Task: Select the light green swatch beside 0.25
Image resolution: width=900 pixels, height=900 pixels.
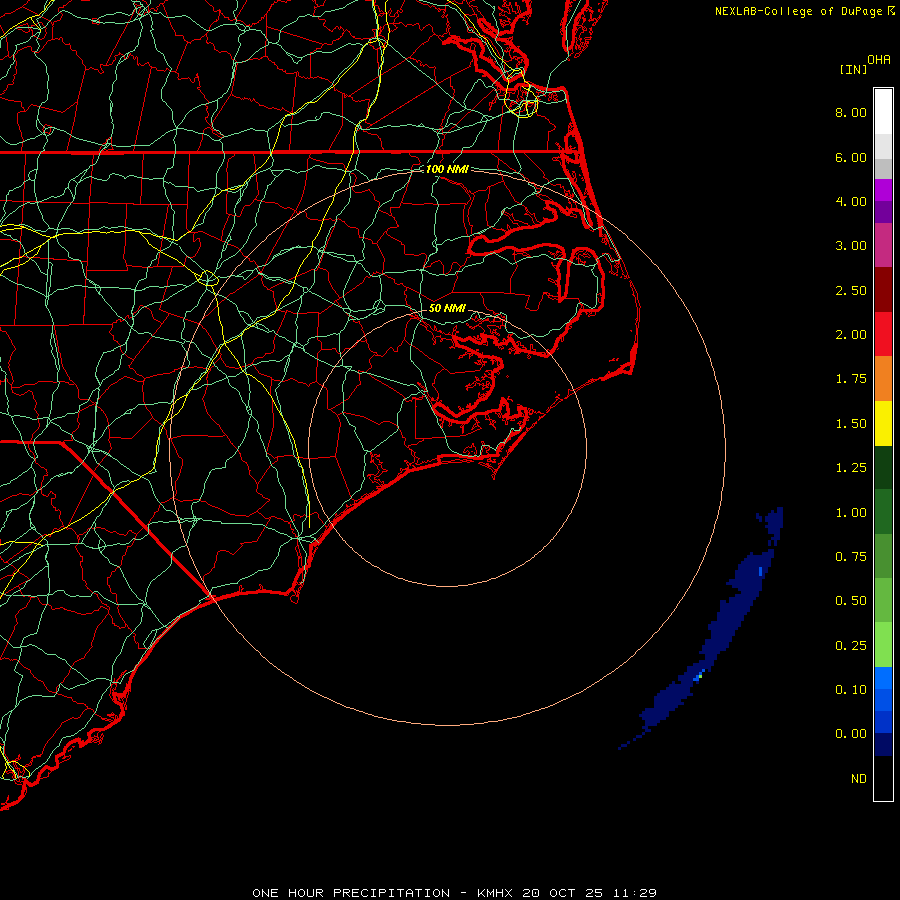Action: (883, 645)
